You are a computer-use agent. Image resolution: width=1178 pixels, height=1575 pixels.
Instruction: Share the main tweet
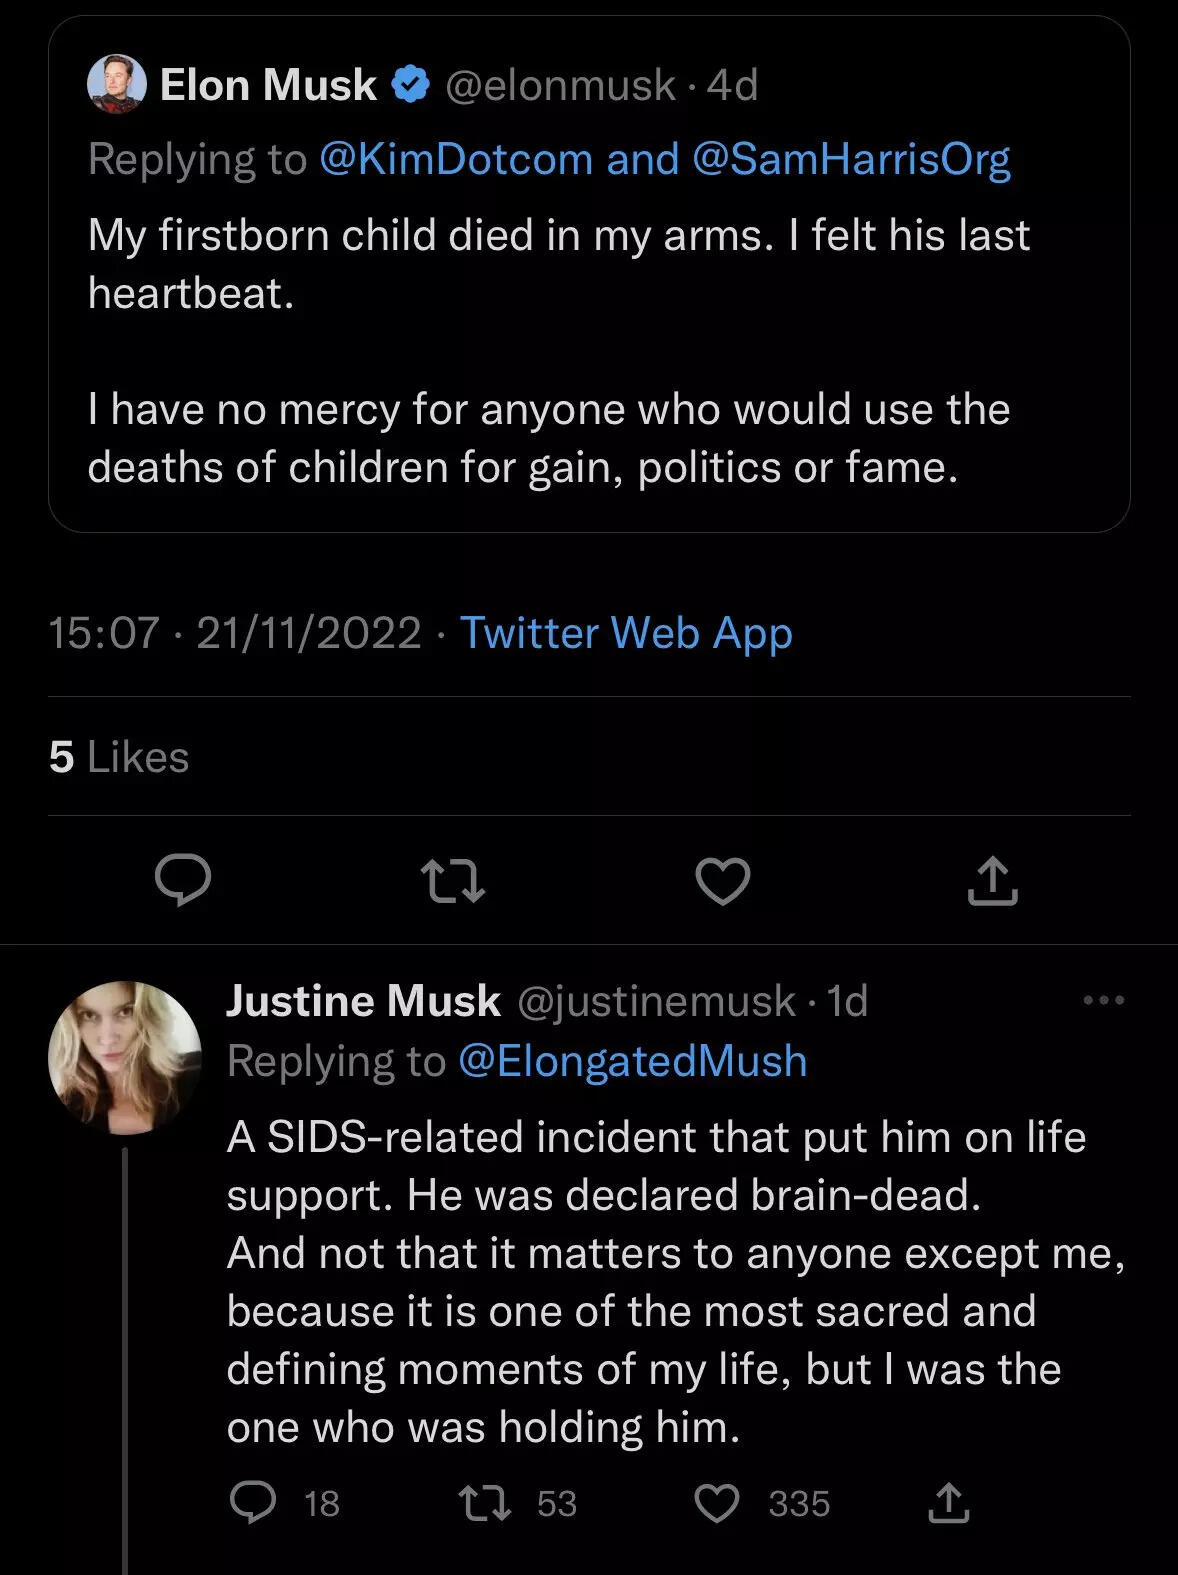tap(993, 881)
